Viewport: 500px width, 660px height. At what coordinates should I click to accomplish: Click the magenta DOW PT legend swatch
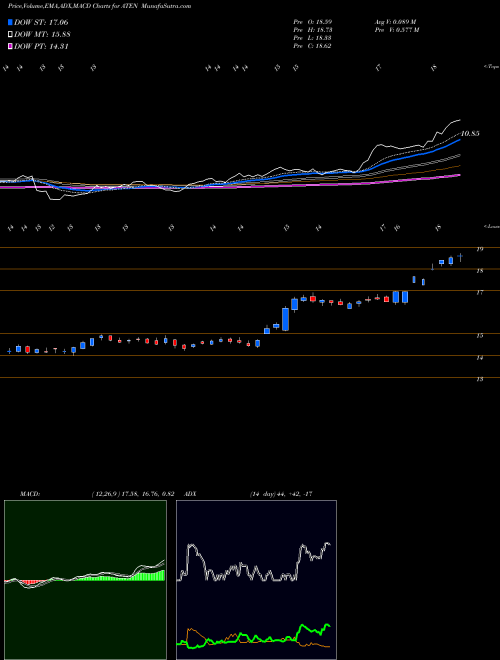[x=11, y=47]
